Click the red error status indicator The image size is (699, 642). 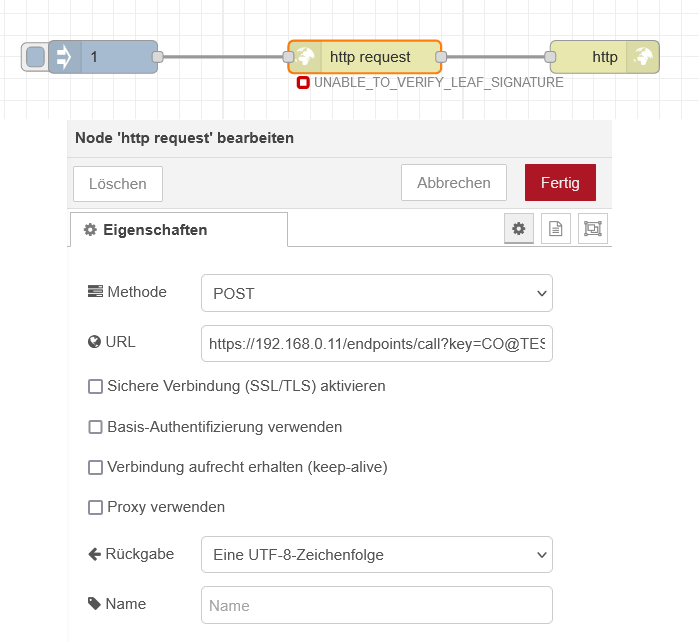click(303, 83)
